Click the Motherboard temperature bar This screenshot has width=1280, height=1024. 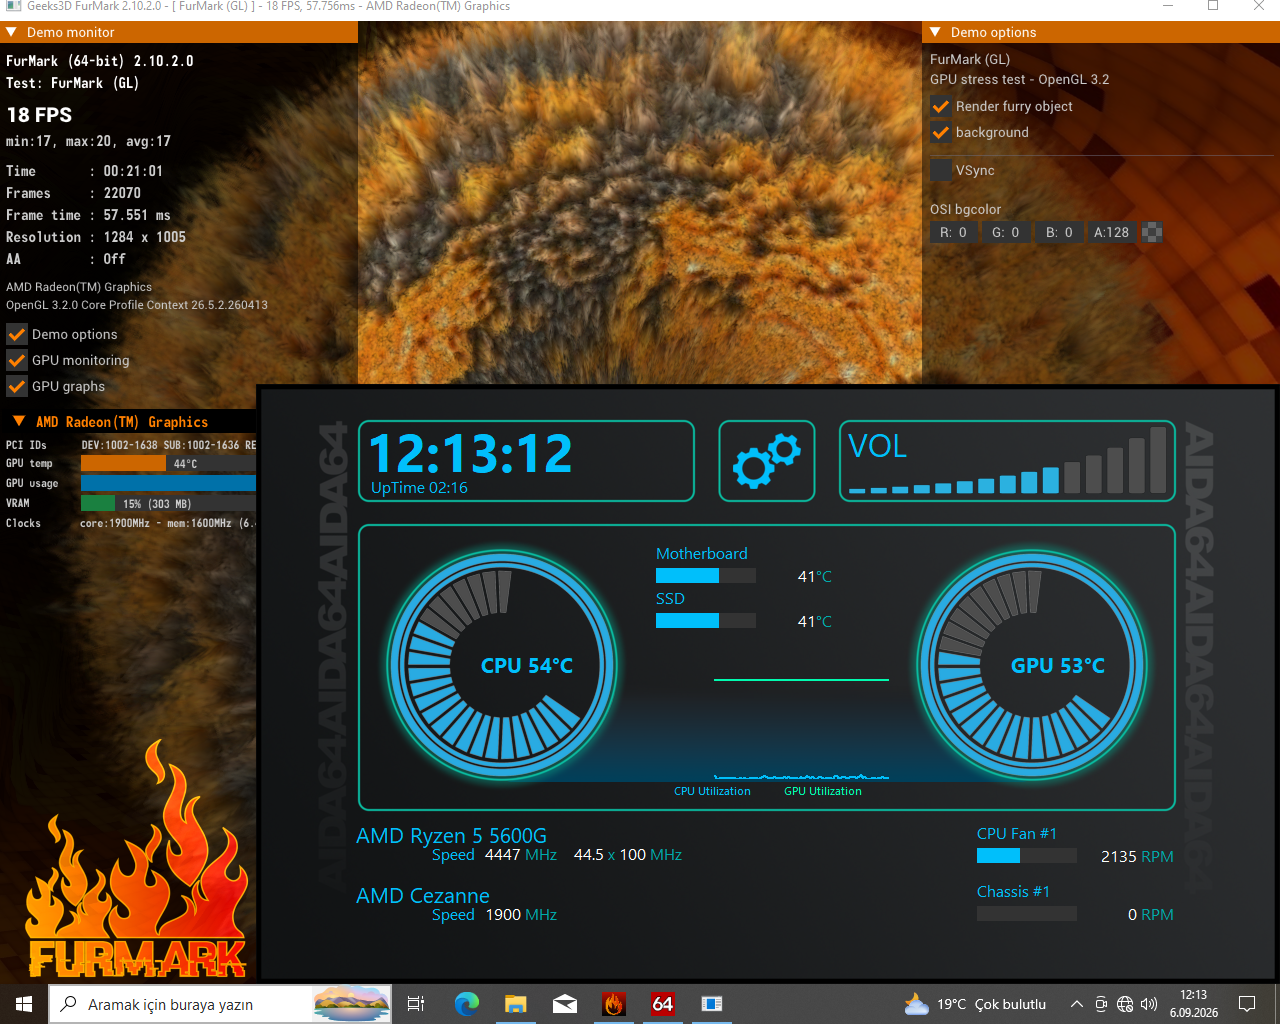pyautogui.click(x=706, y=576)
